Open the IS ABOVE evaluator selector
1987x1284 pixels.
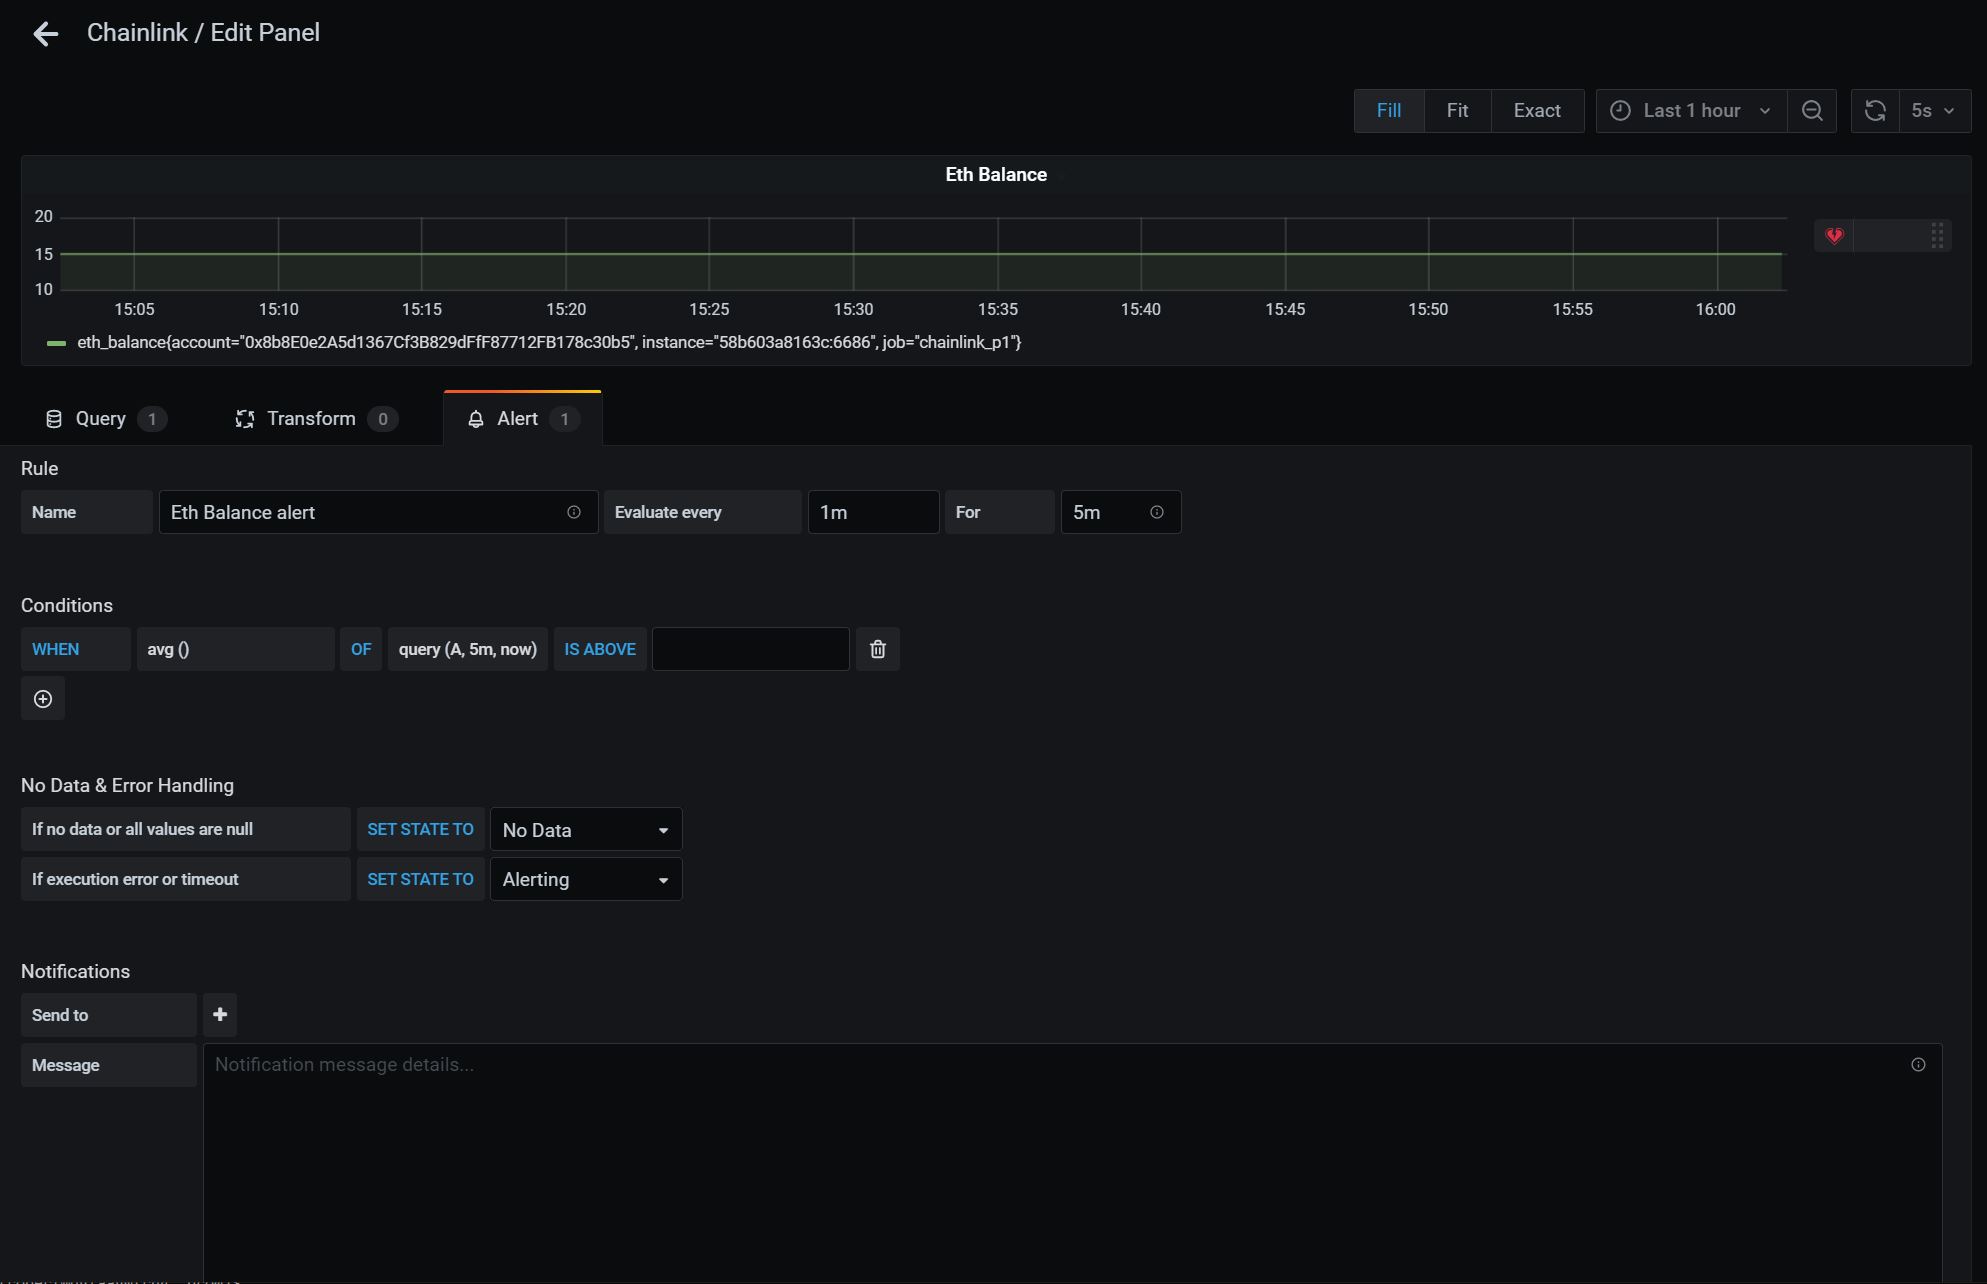[x=600, y=649]
